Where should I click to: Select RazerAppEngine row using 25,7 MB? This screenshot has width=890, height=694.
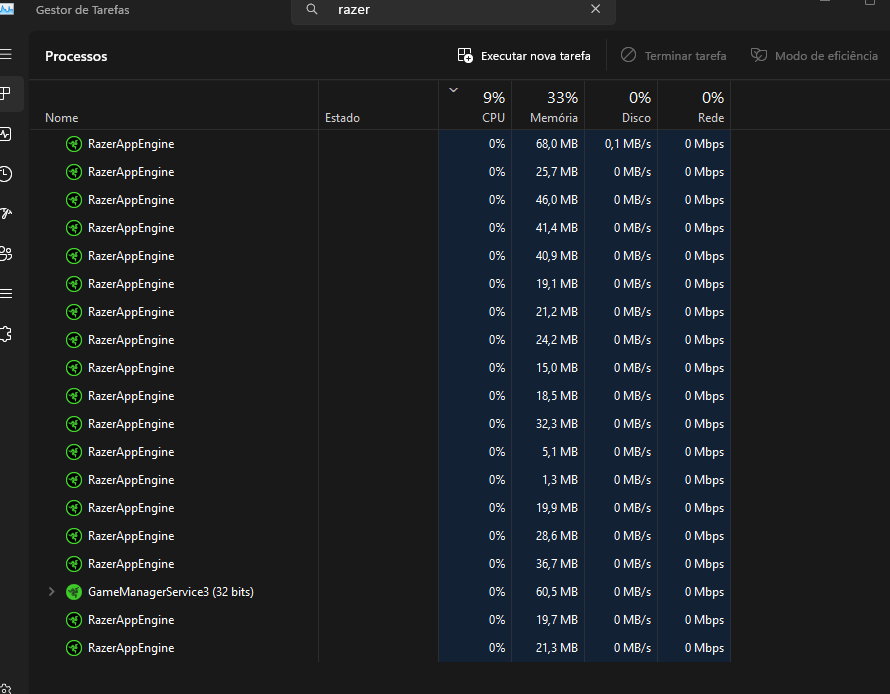[x=379, y=172]
